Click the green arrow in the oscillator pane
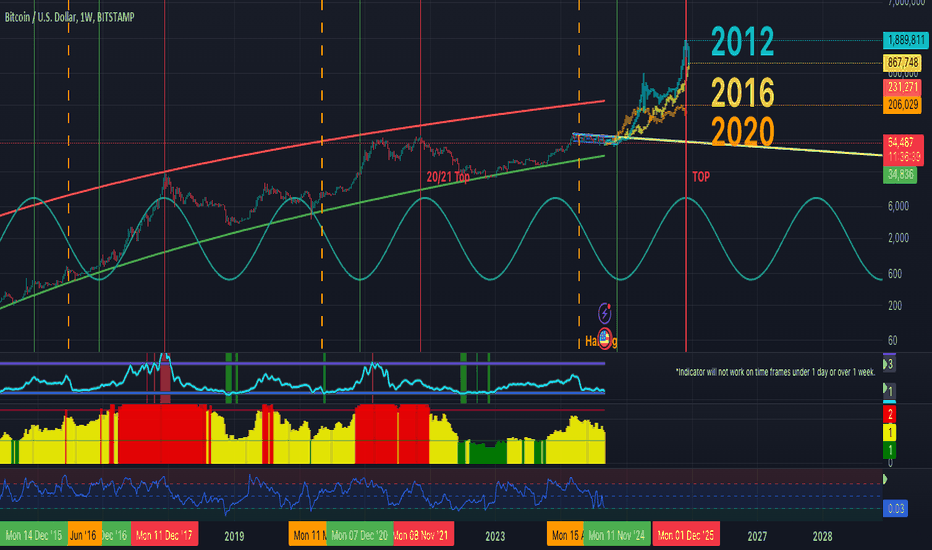Screen dimensions: 932x550 tap(885, 479)
